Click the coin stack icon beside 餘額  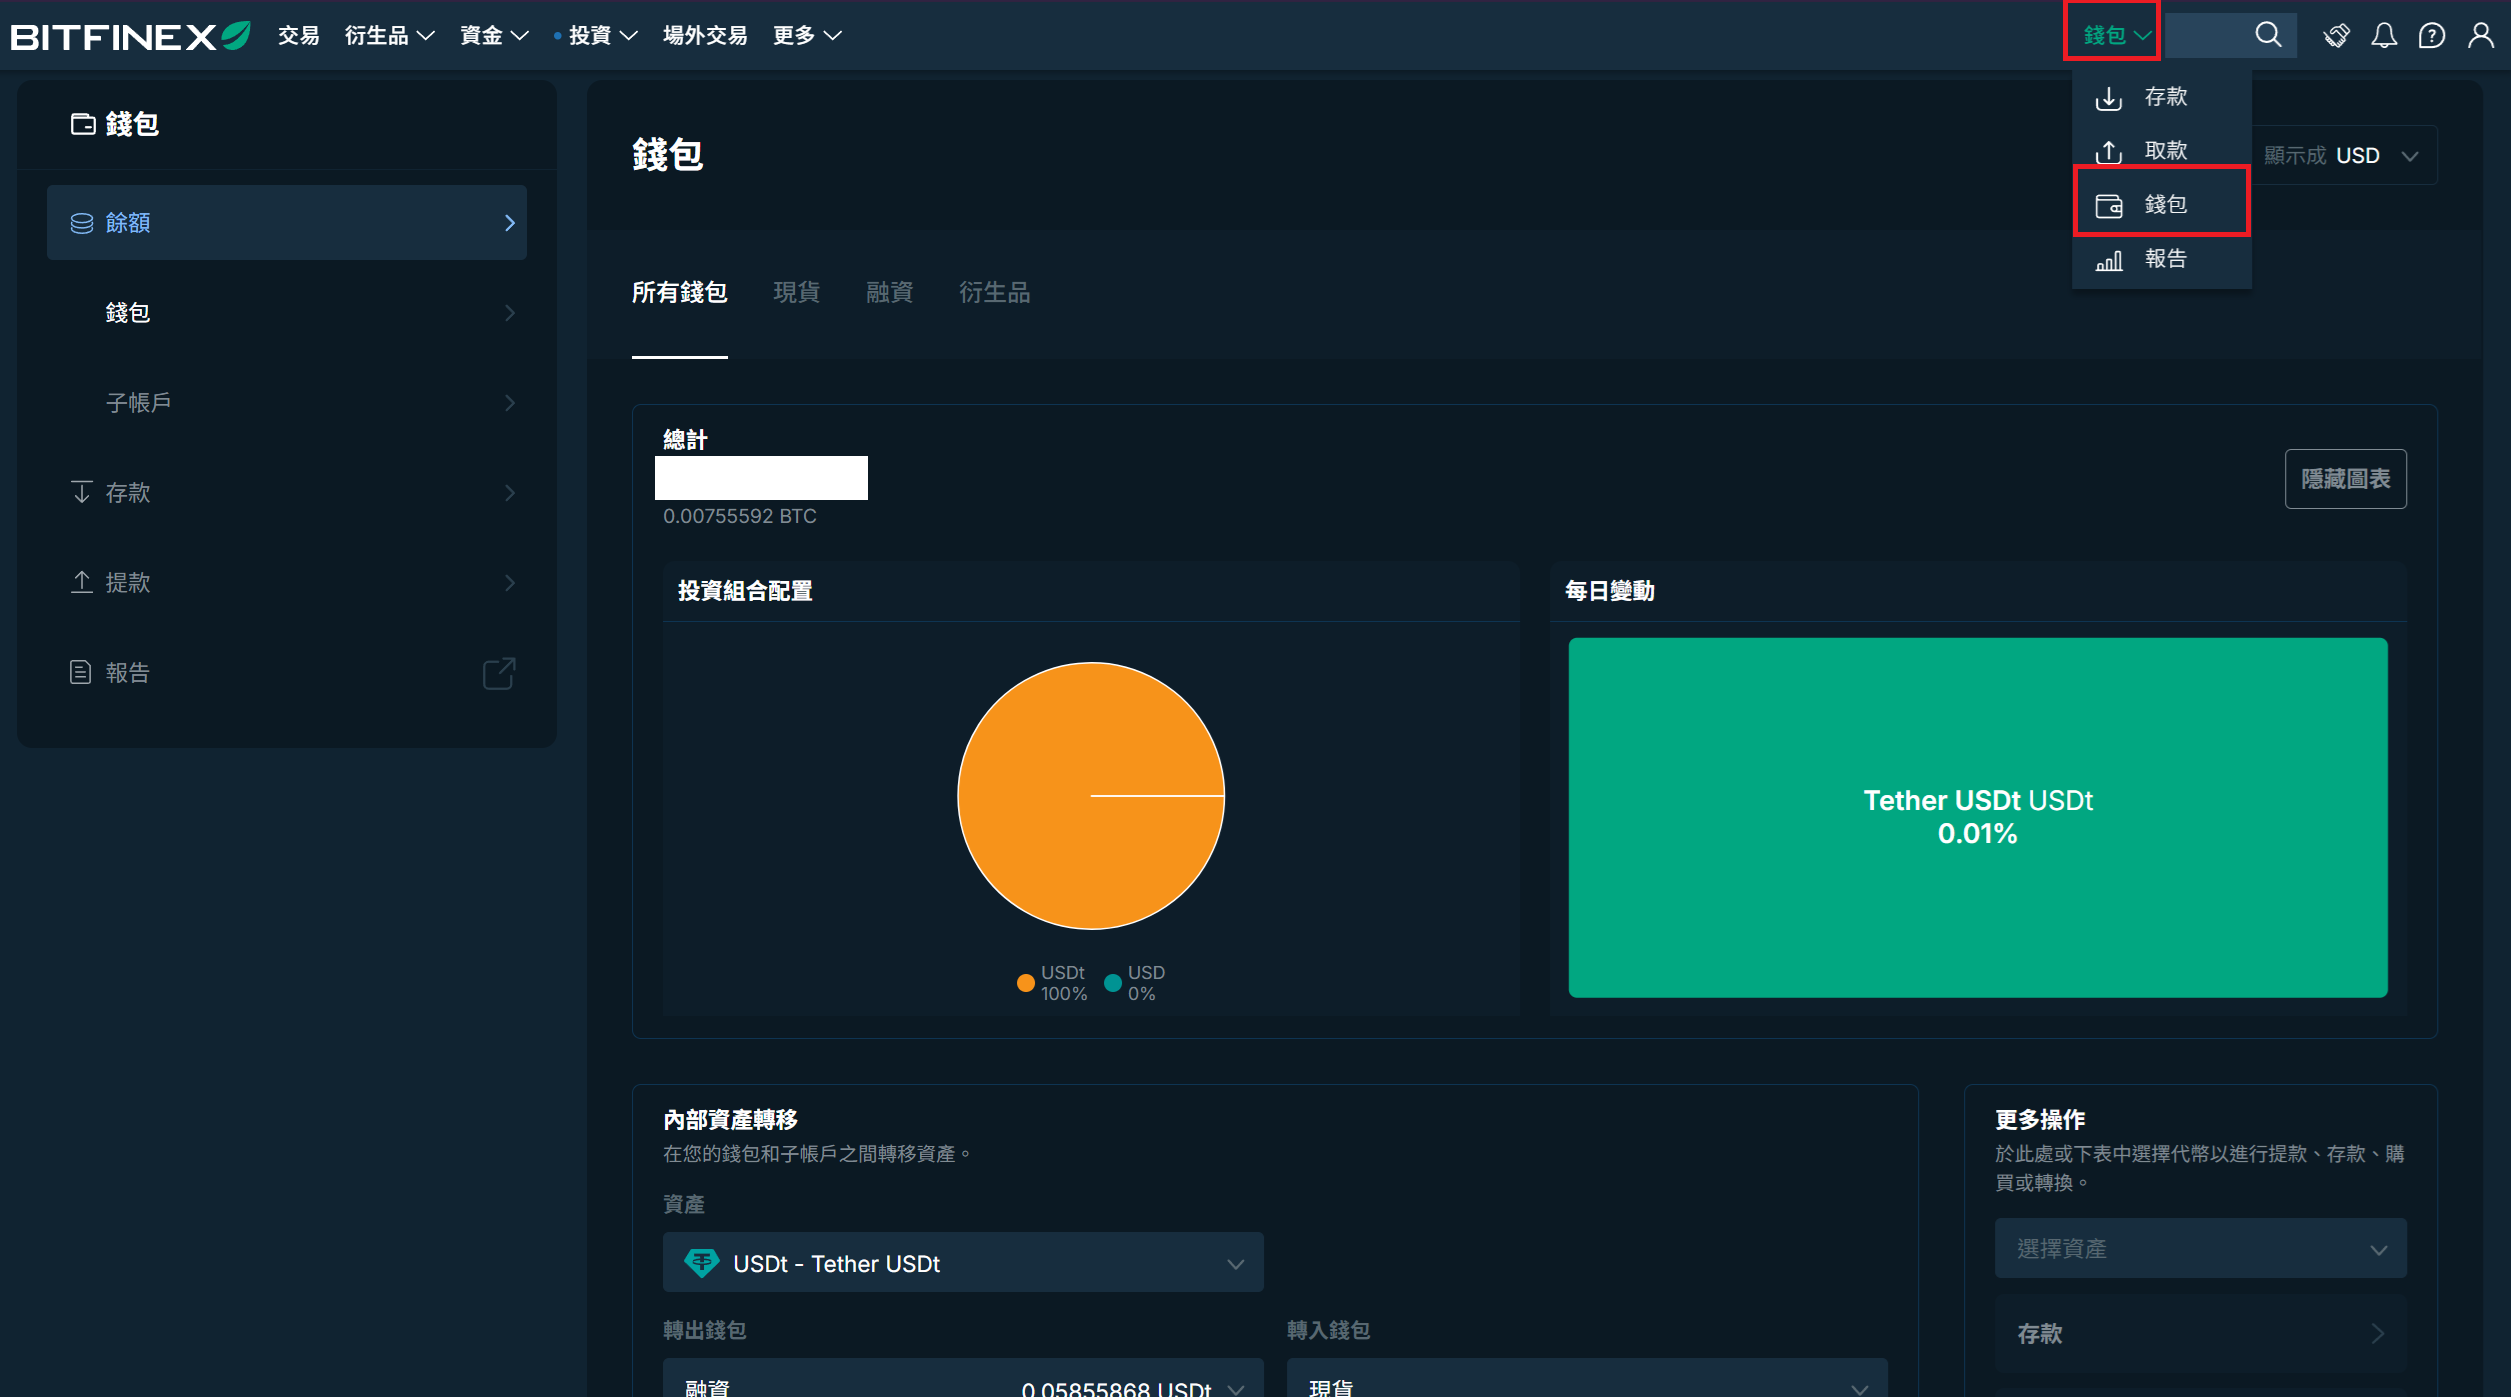point(82,223)
